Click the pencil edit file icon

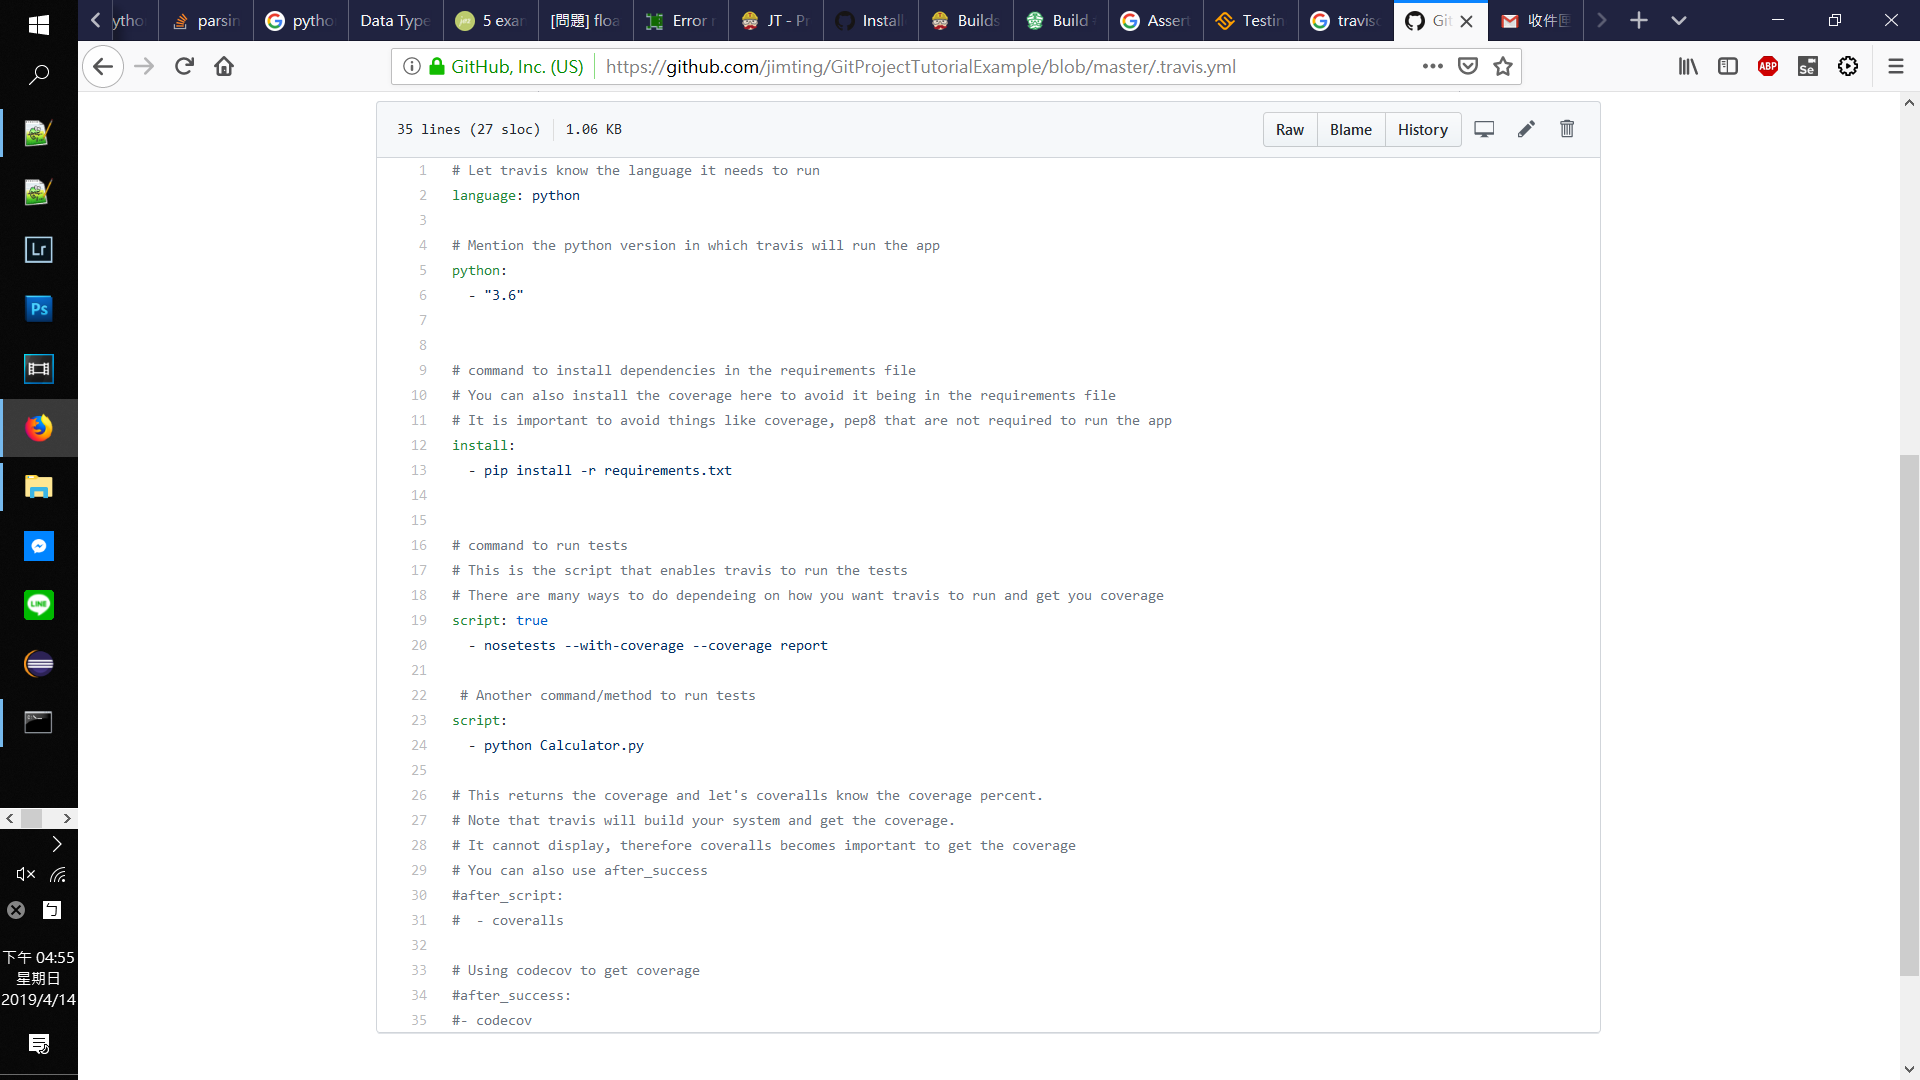click(1526, 129)
